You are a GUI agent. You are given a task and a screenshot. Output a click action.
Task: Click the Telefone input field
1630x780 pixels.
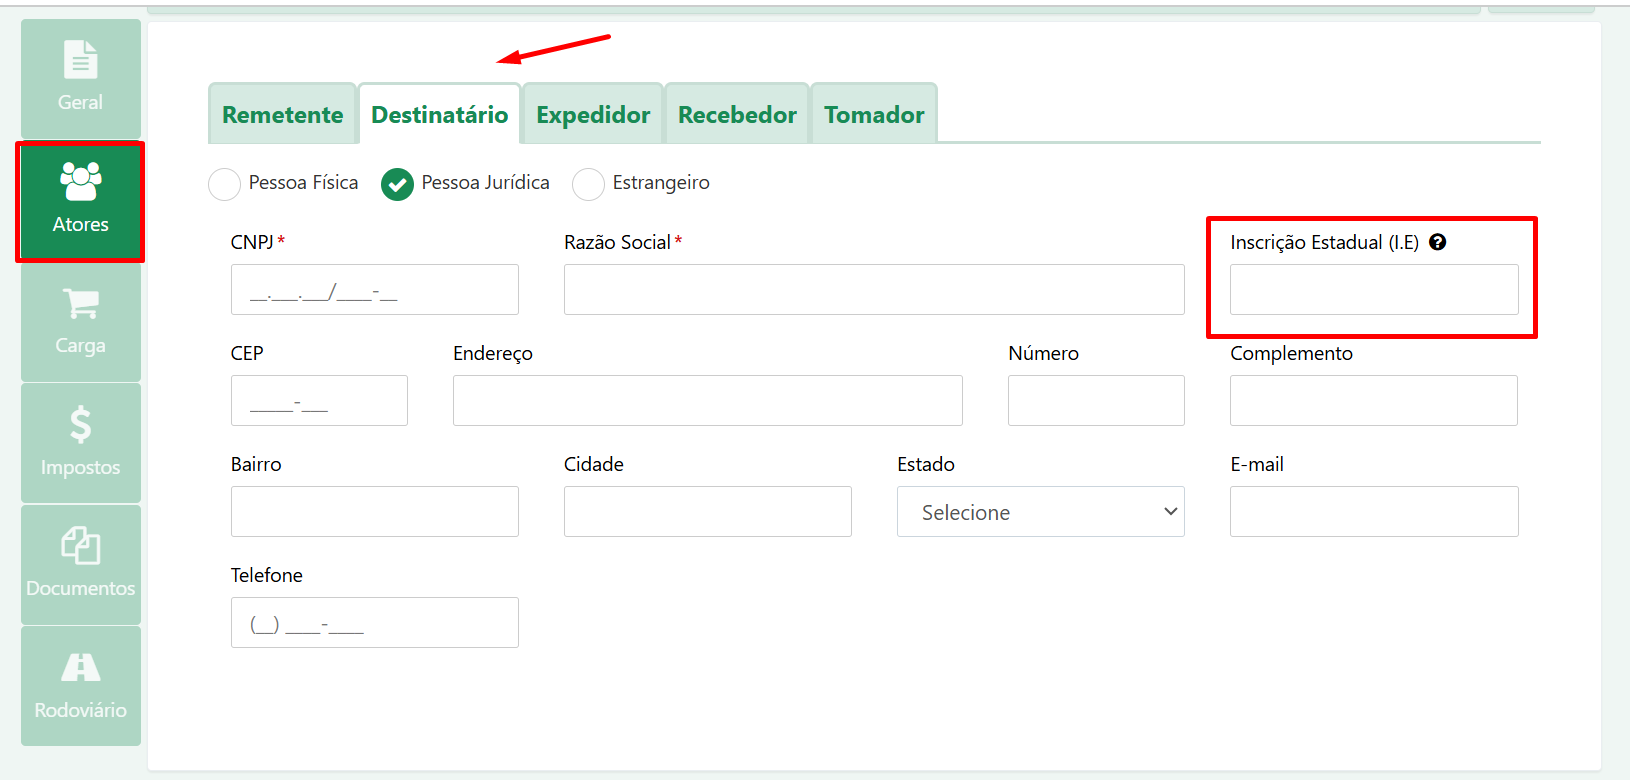pyautogui.click(x=375, y=623)
